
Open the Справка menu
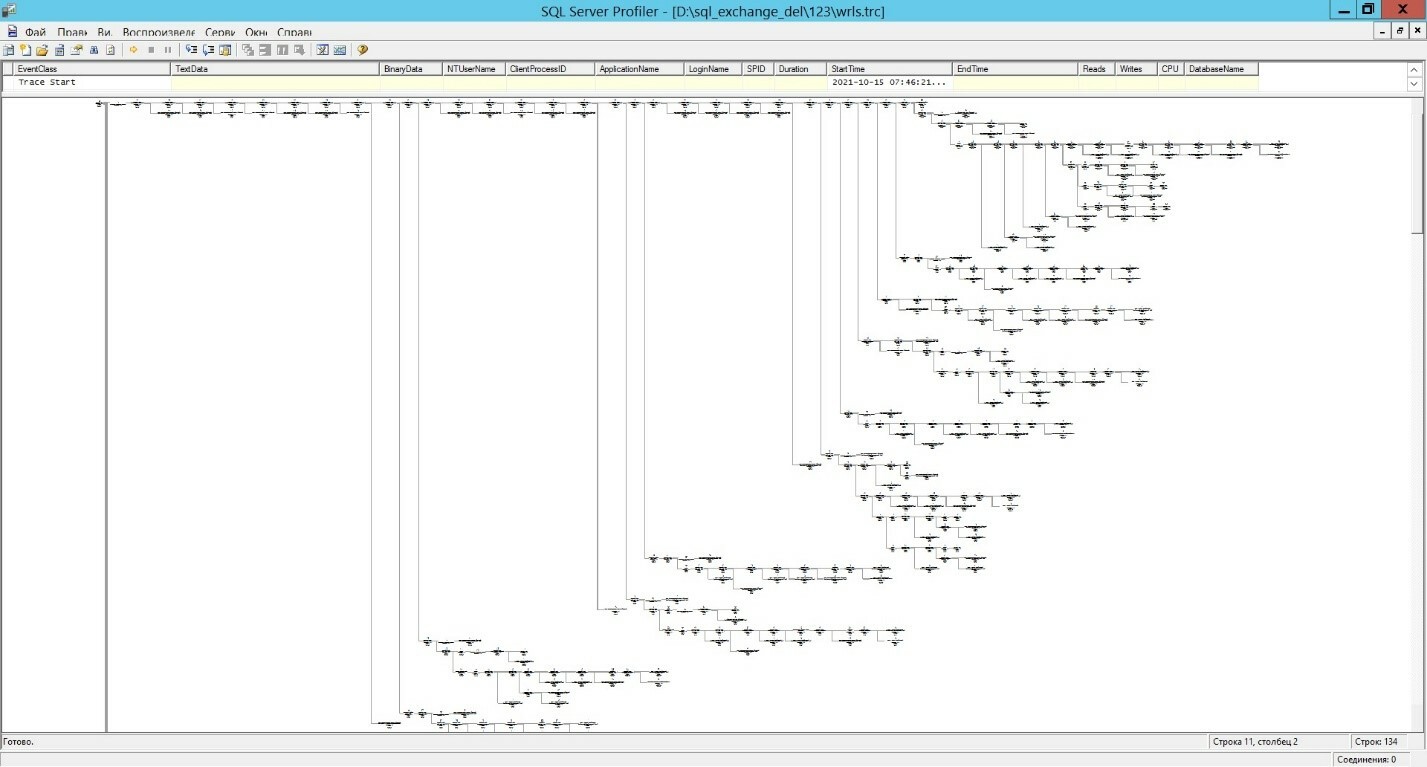click(294, 32)
